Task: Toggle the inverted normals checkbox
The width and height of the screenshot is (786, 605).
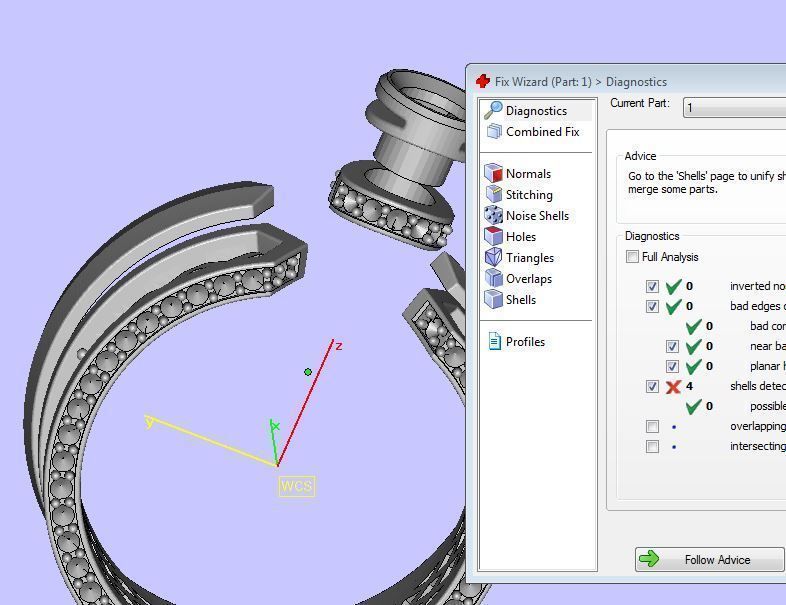Action: pos(652,286)
